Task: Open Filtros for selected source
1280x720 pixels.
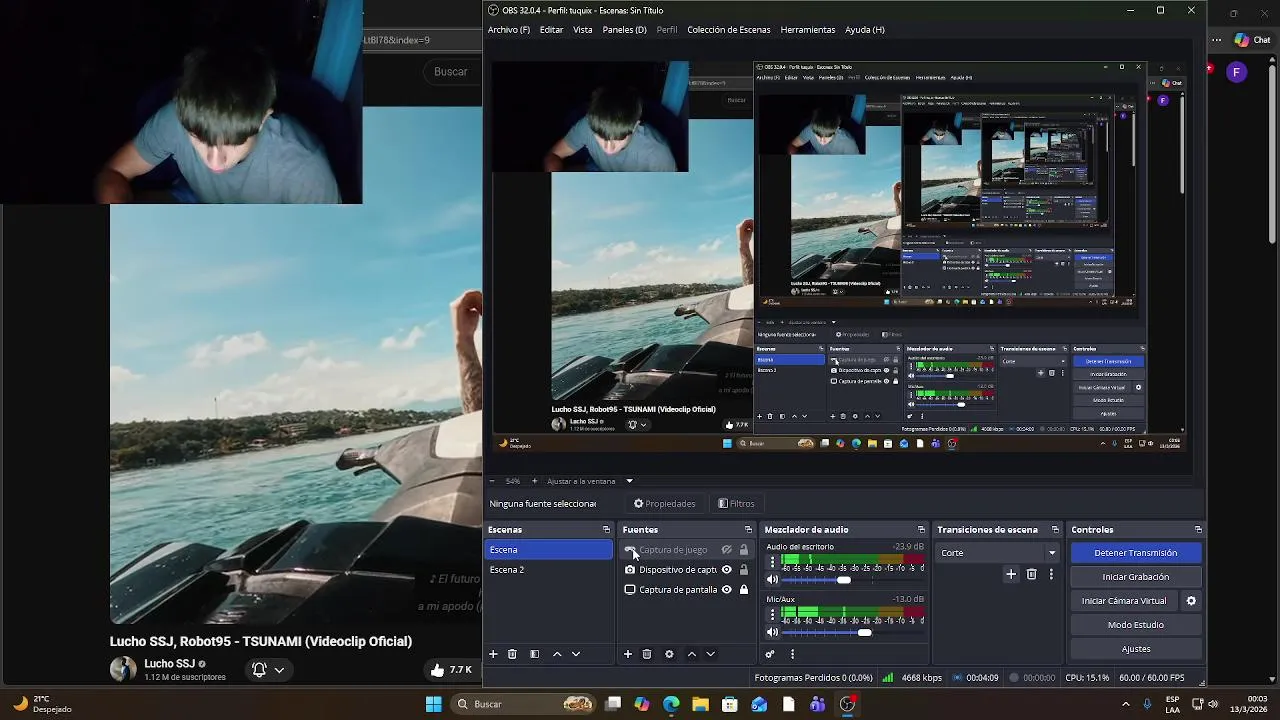Action: click(736, 504)
